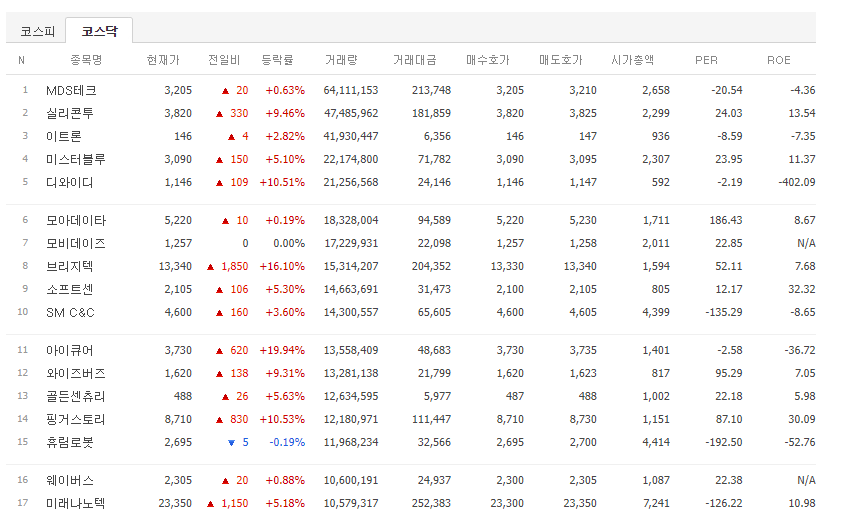Click bid price 13,330
This screenshot has height=517, width=844.
(507, 267)
